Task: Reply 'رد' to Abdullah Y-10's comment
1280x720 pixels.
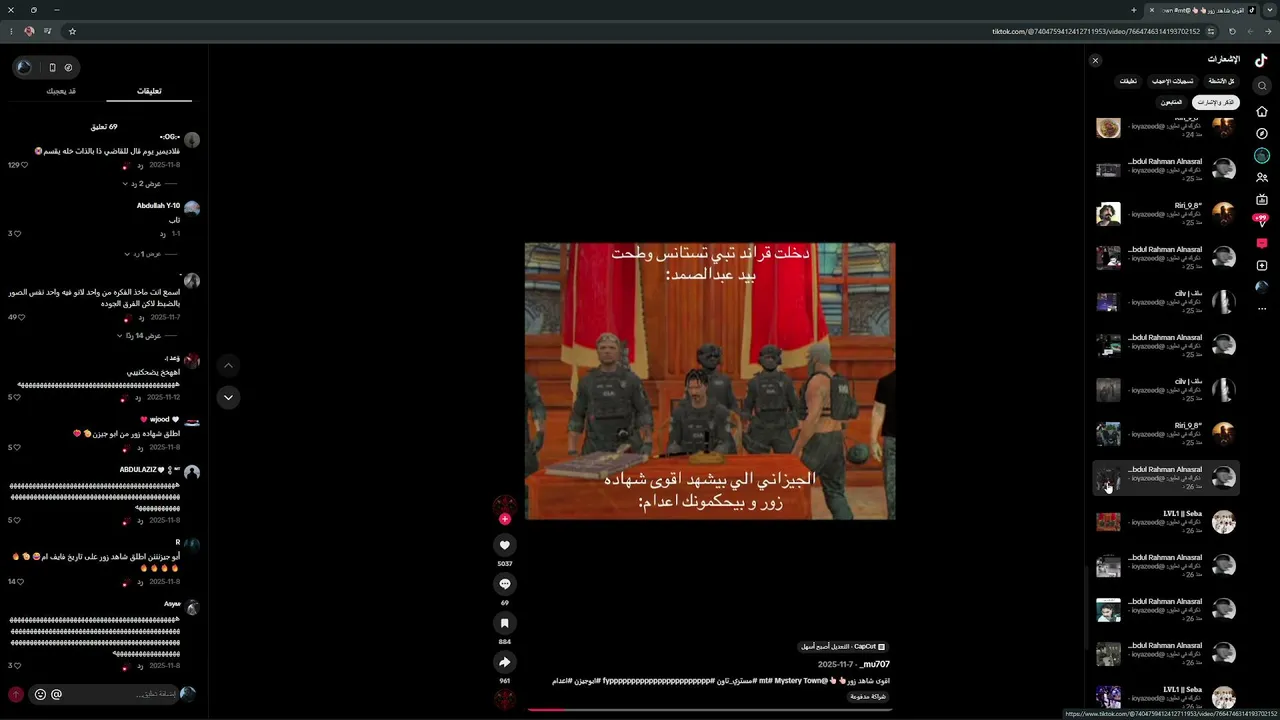Action: (162, 234)
